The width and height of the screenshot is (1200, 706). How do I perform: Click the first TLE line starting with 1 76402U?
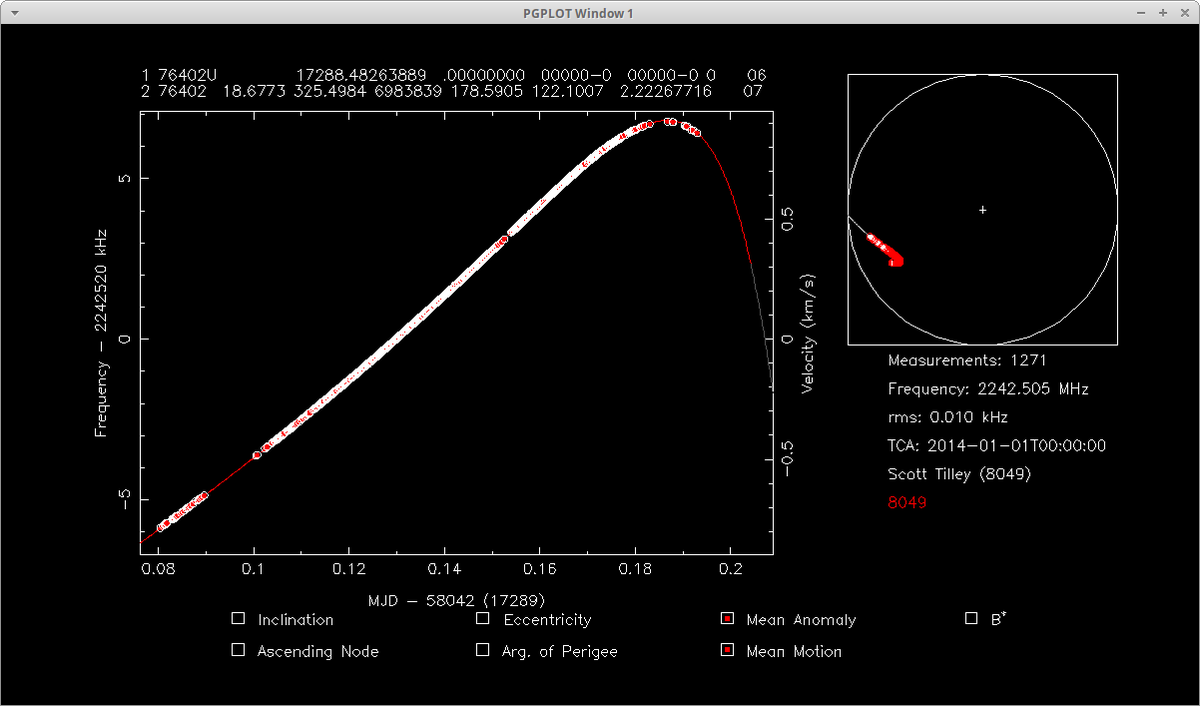pyautogui.click(x=453, y=75)
